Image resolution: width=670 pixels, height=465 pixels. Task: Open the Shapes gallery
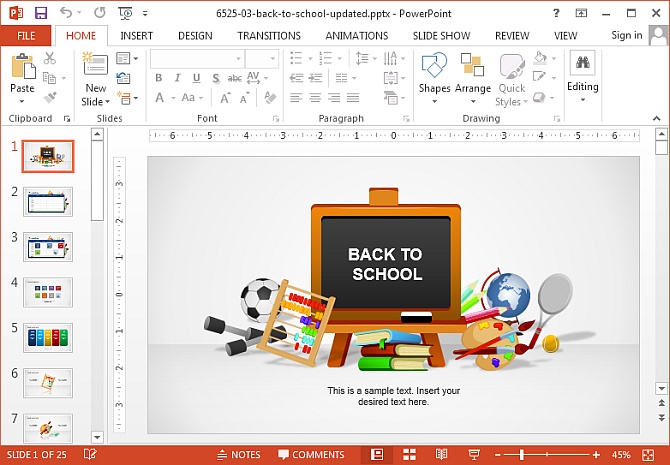(x=434, y=78)
